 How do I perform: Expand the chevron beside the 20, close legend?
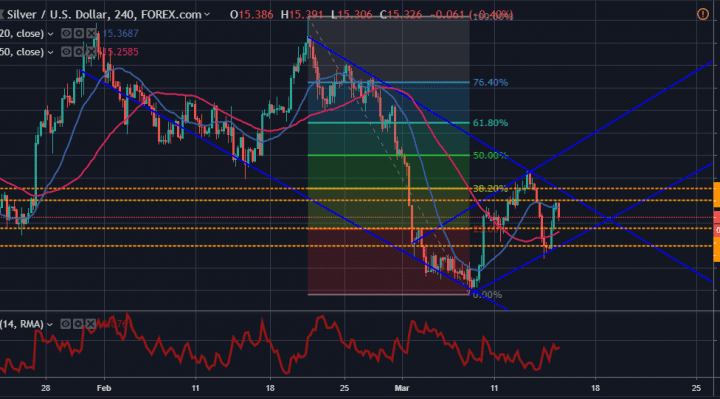coord(51,34)
